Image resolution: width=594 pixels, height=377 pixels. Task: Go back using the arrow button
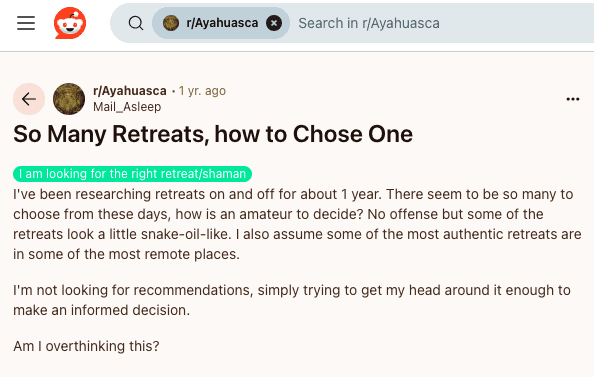tap(29, 99)
